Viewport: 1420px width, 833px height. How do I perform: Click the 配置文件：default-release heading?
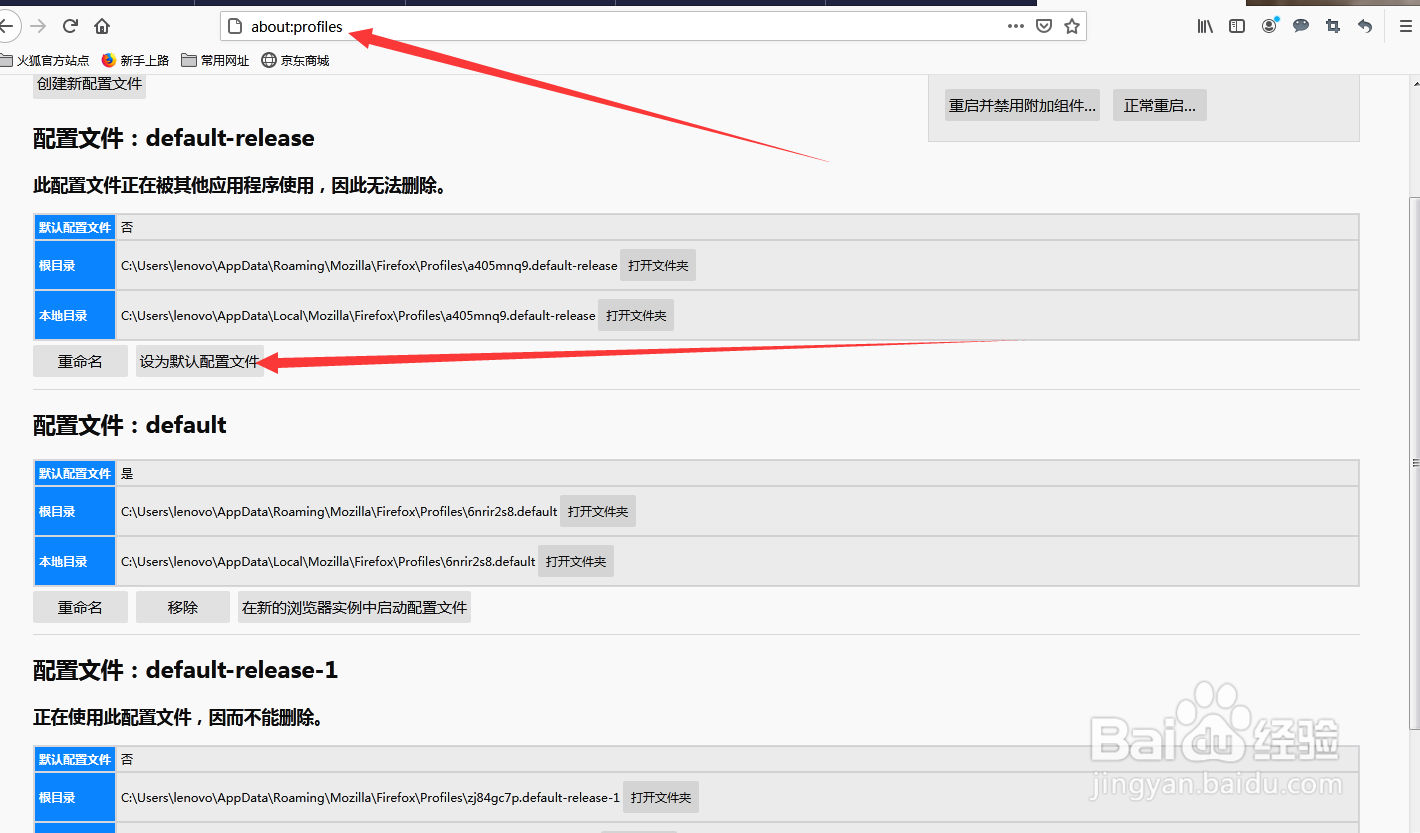(x=174, y=138)
